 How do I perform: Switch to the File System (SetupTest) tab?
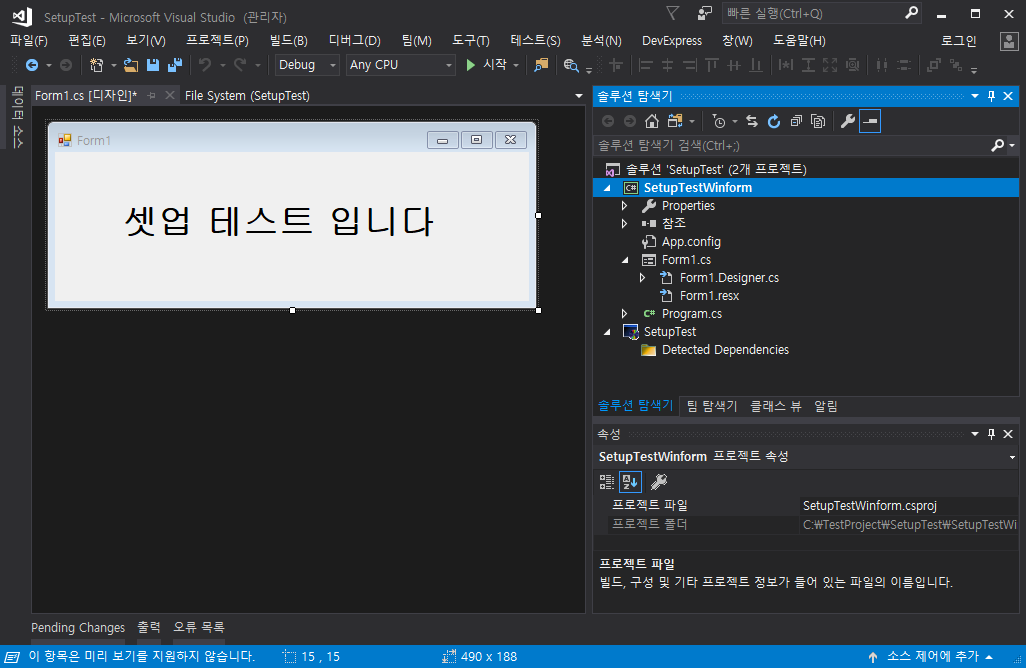247,96
